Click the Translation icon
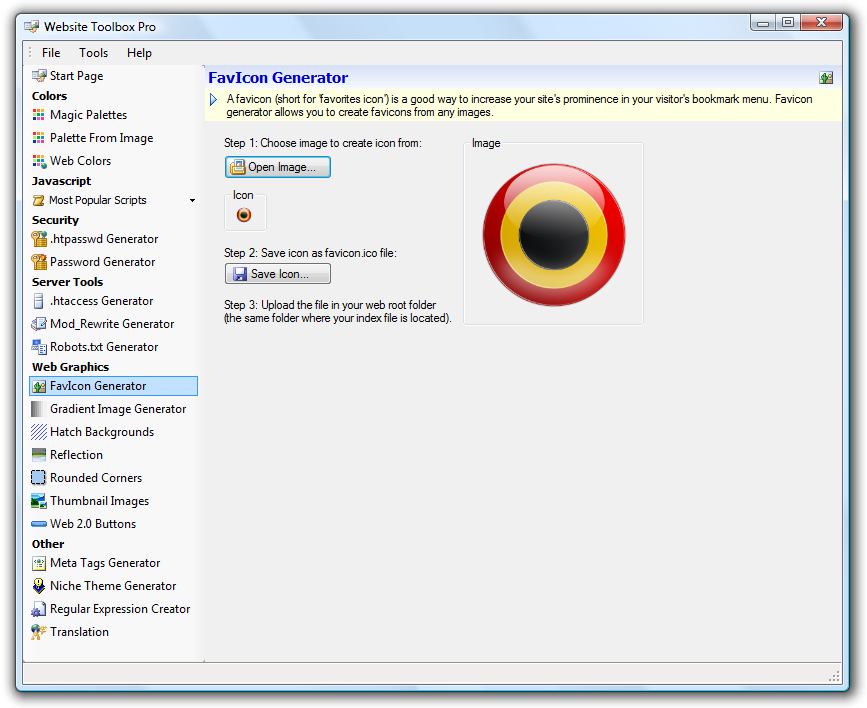867x708 pixels. [39, 632]
